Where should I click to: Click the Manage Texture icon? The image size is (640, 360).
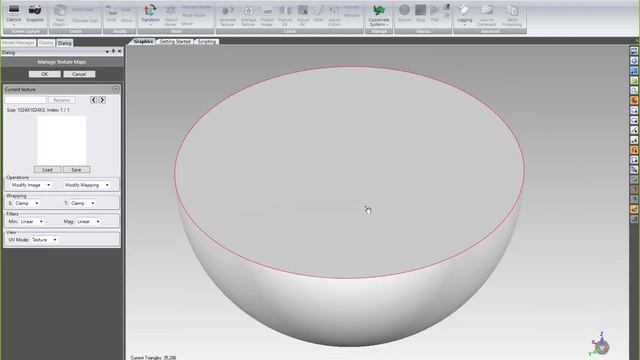point(248,16)
